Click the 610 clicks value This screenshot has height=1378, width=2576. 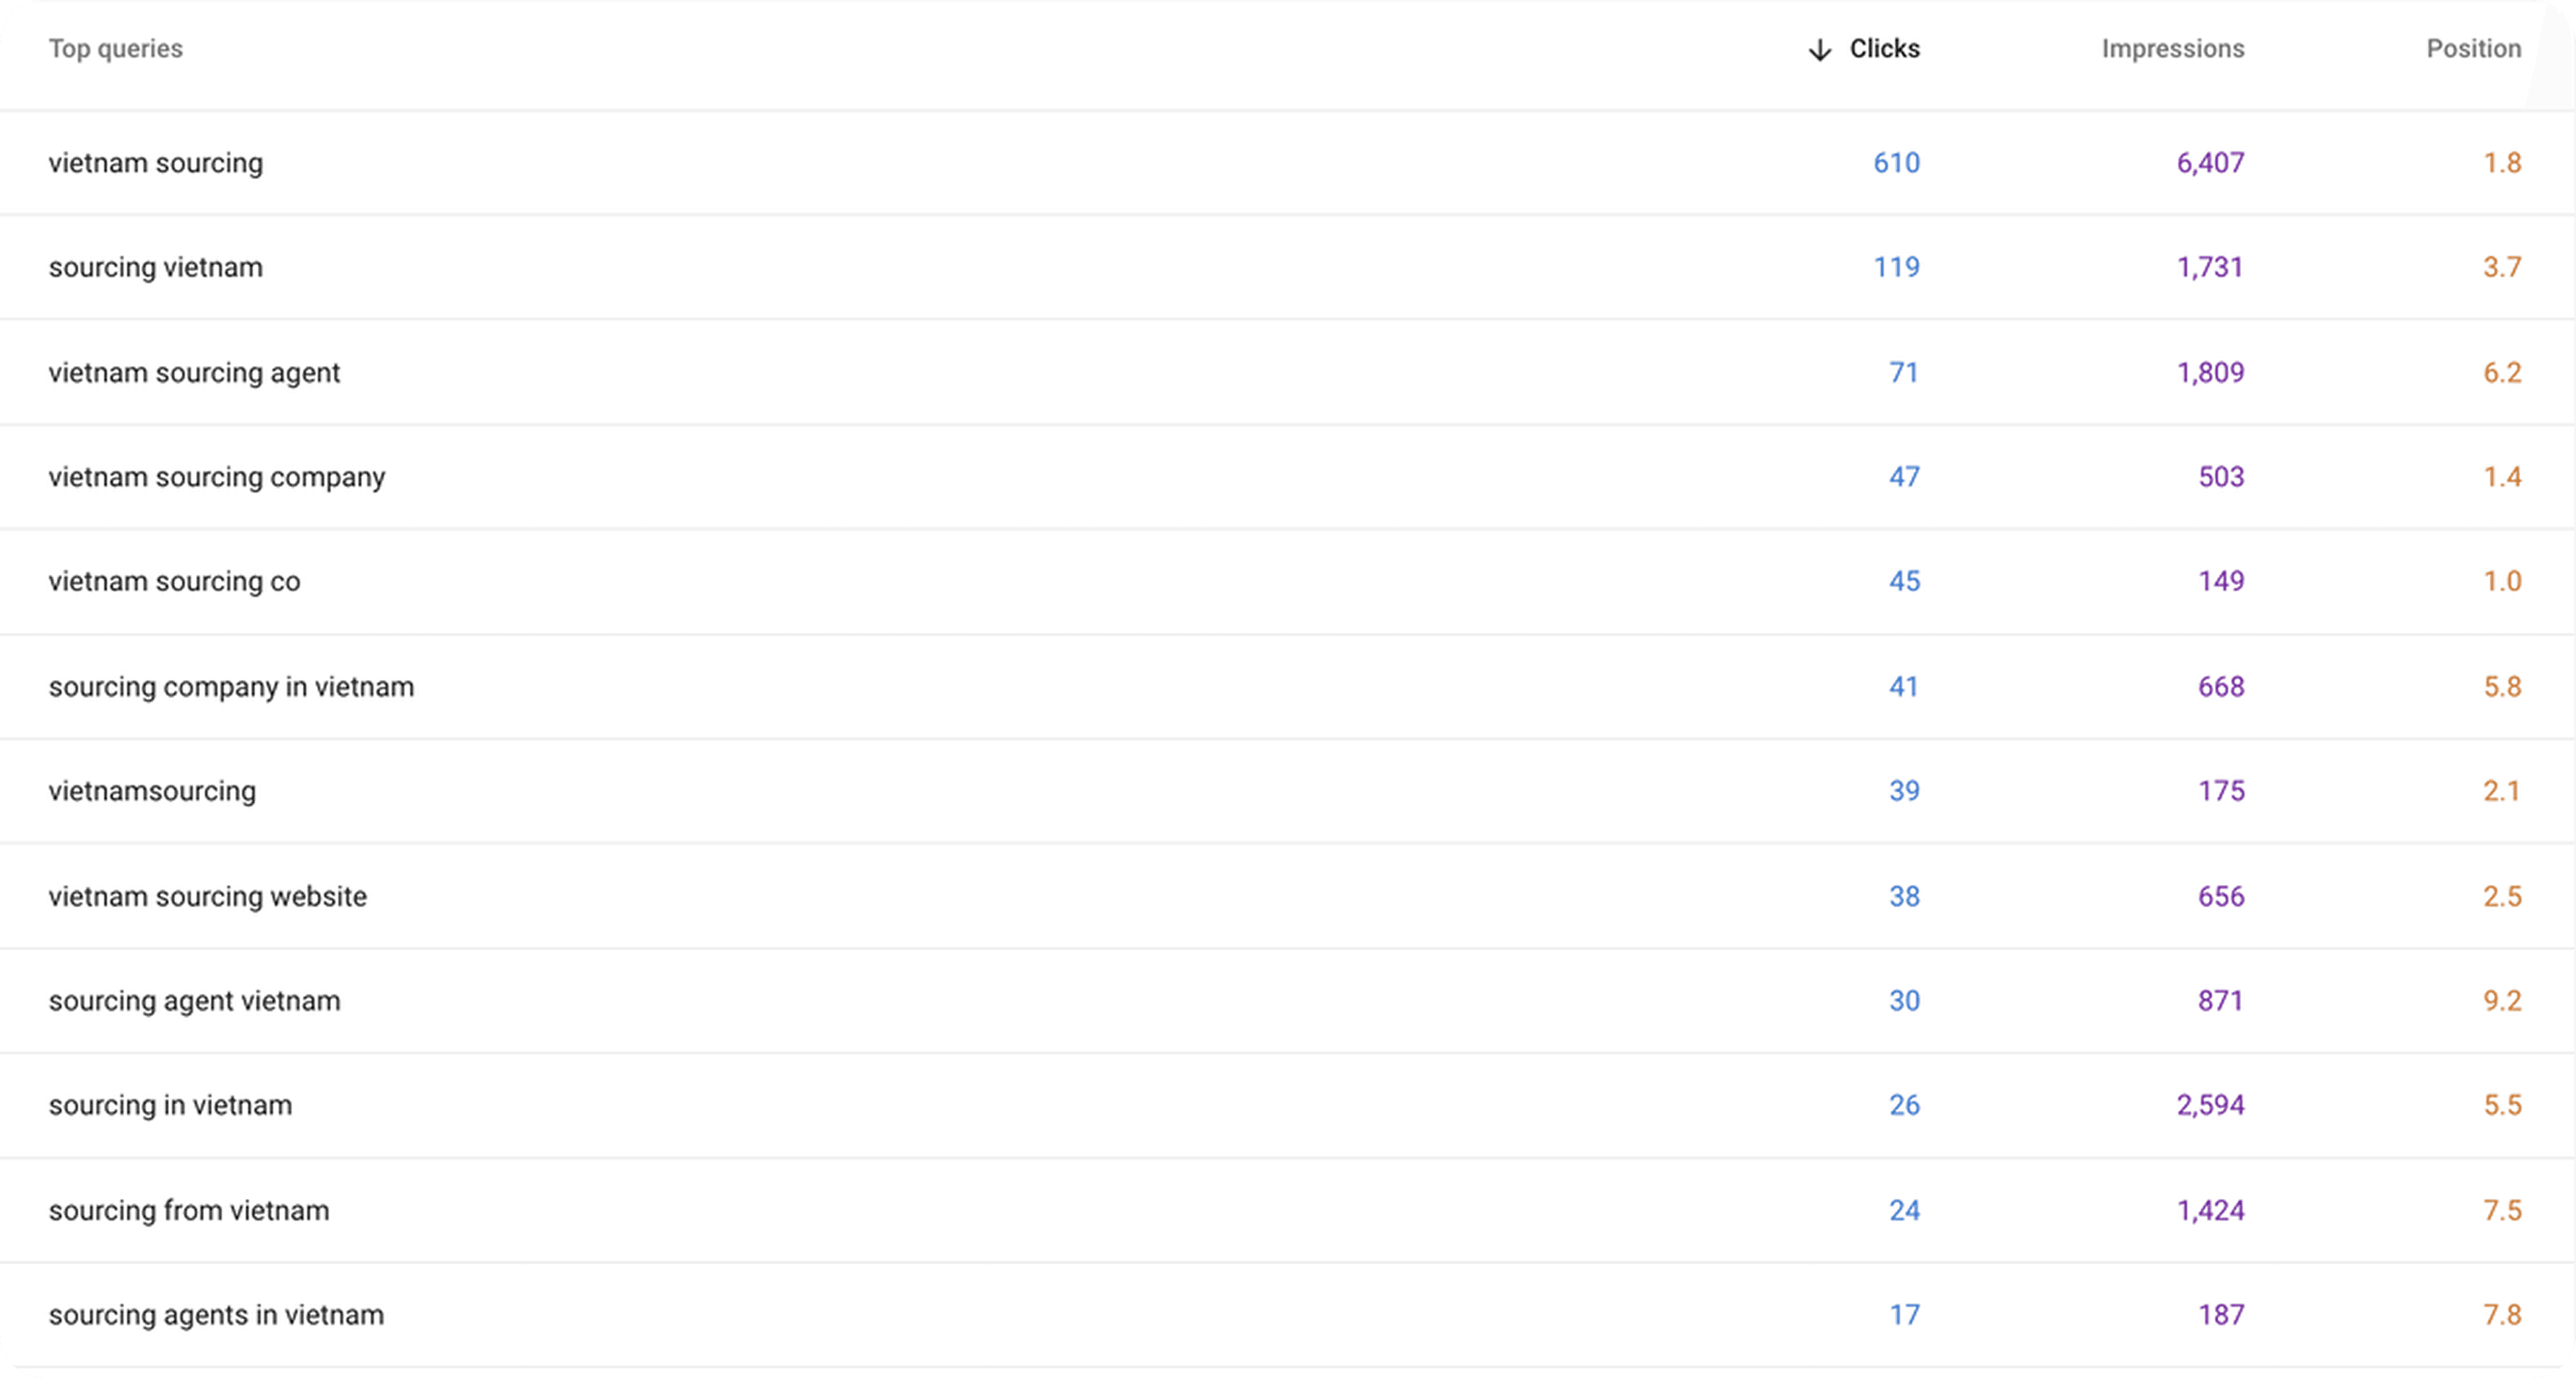pos(1897,163)
